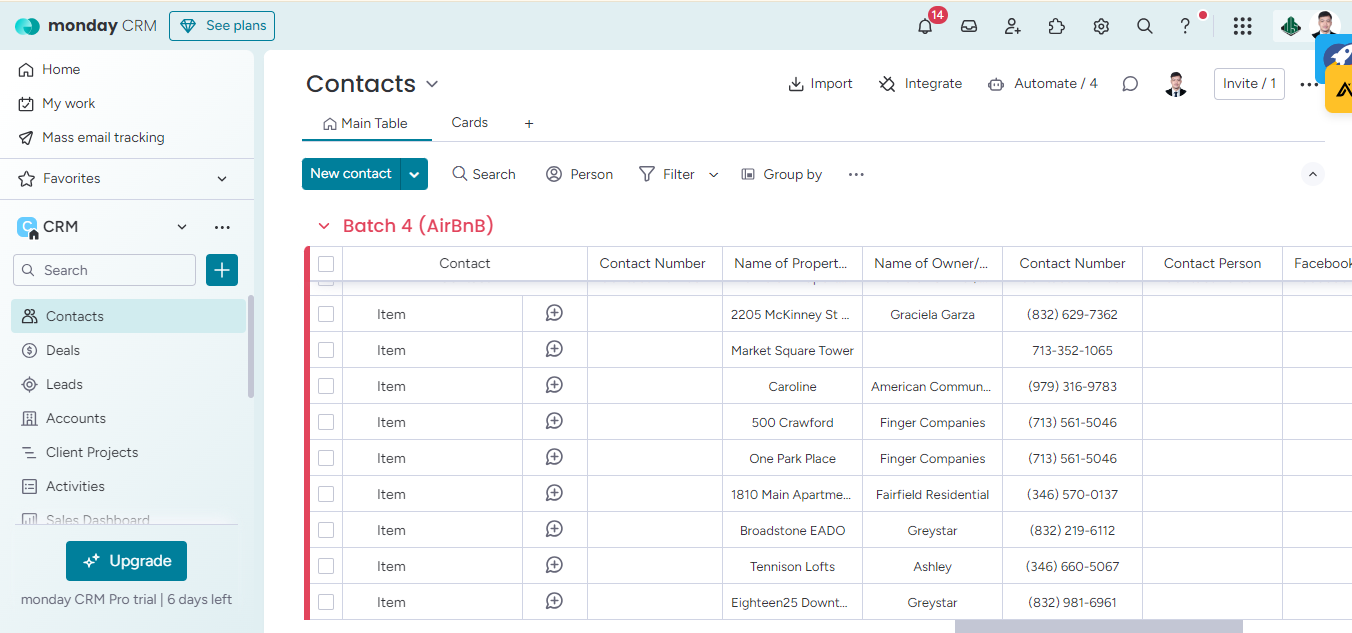Add update for Market Square Tower row
This screenshot has height=633, width=1352.
click(x=554, y=349)
